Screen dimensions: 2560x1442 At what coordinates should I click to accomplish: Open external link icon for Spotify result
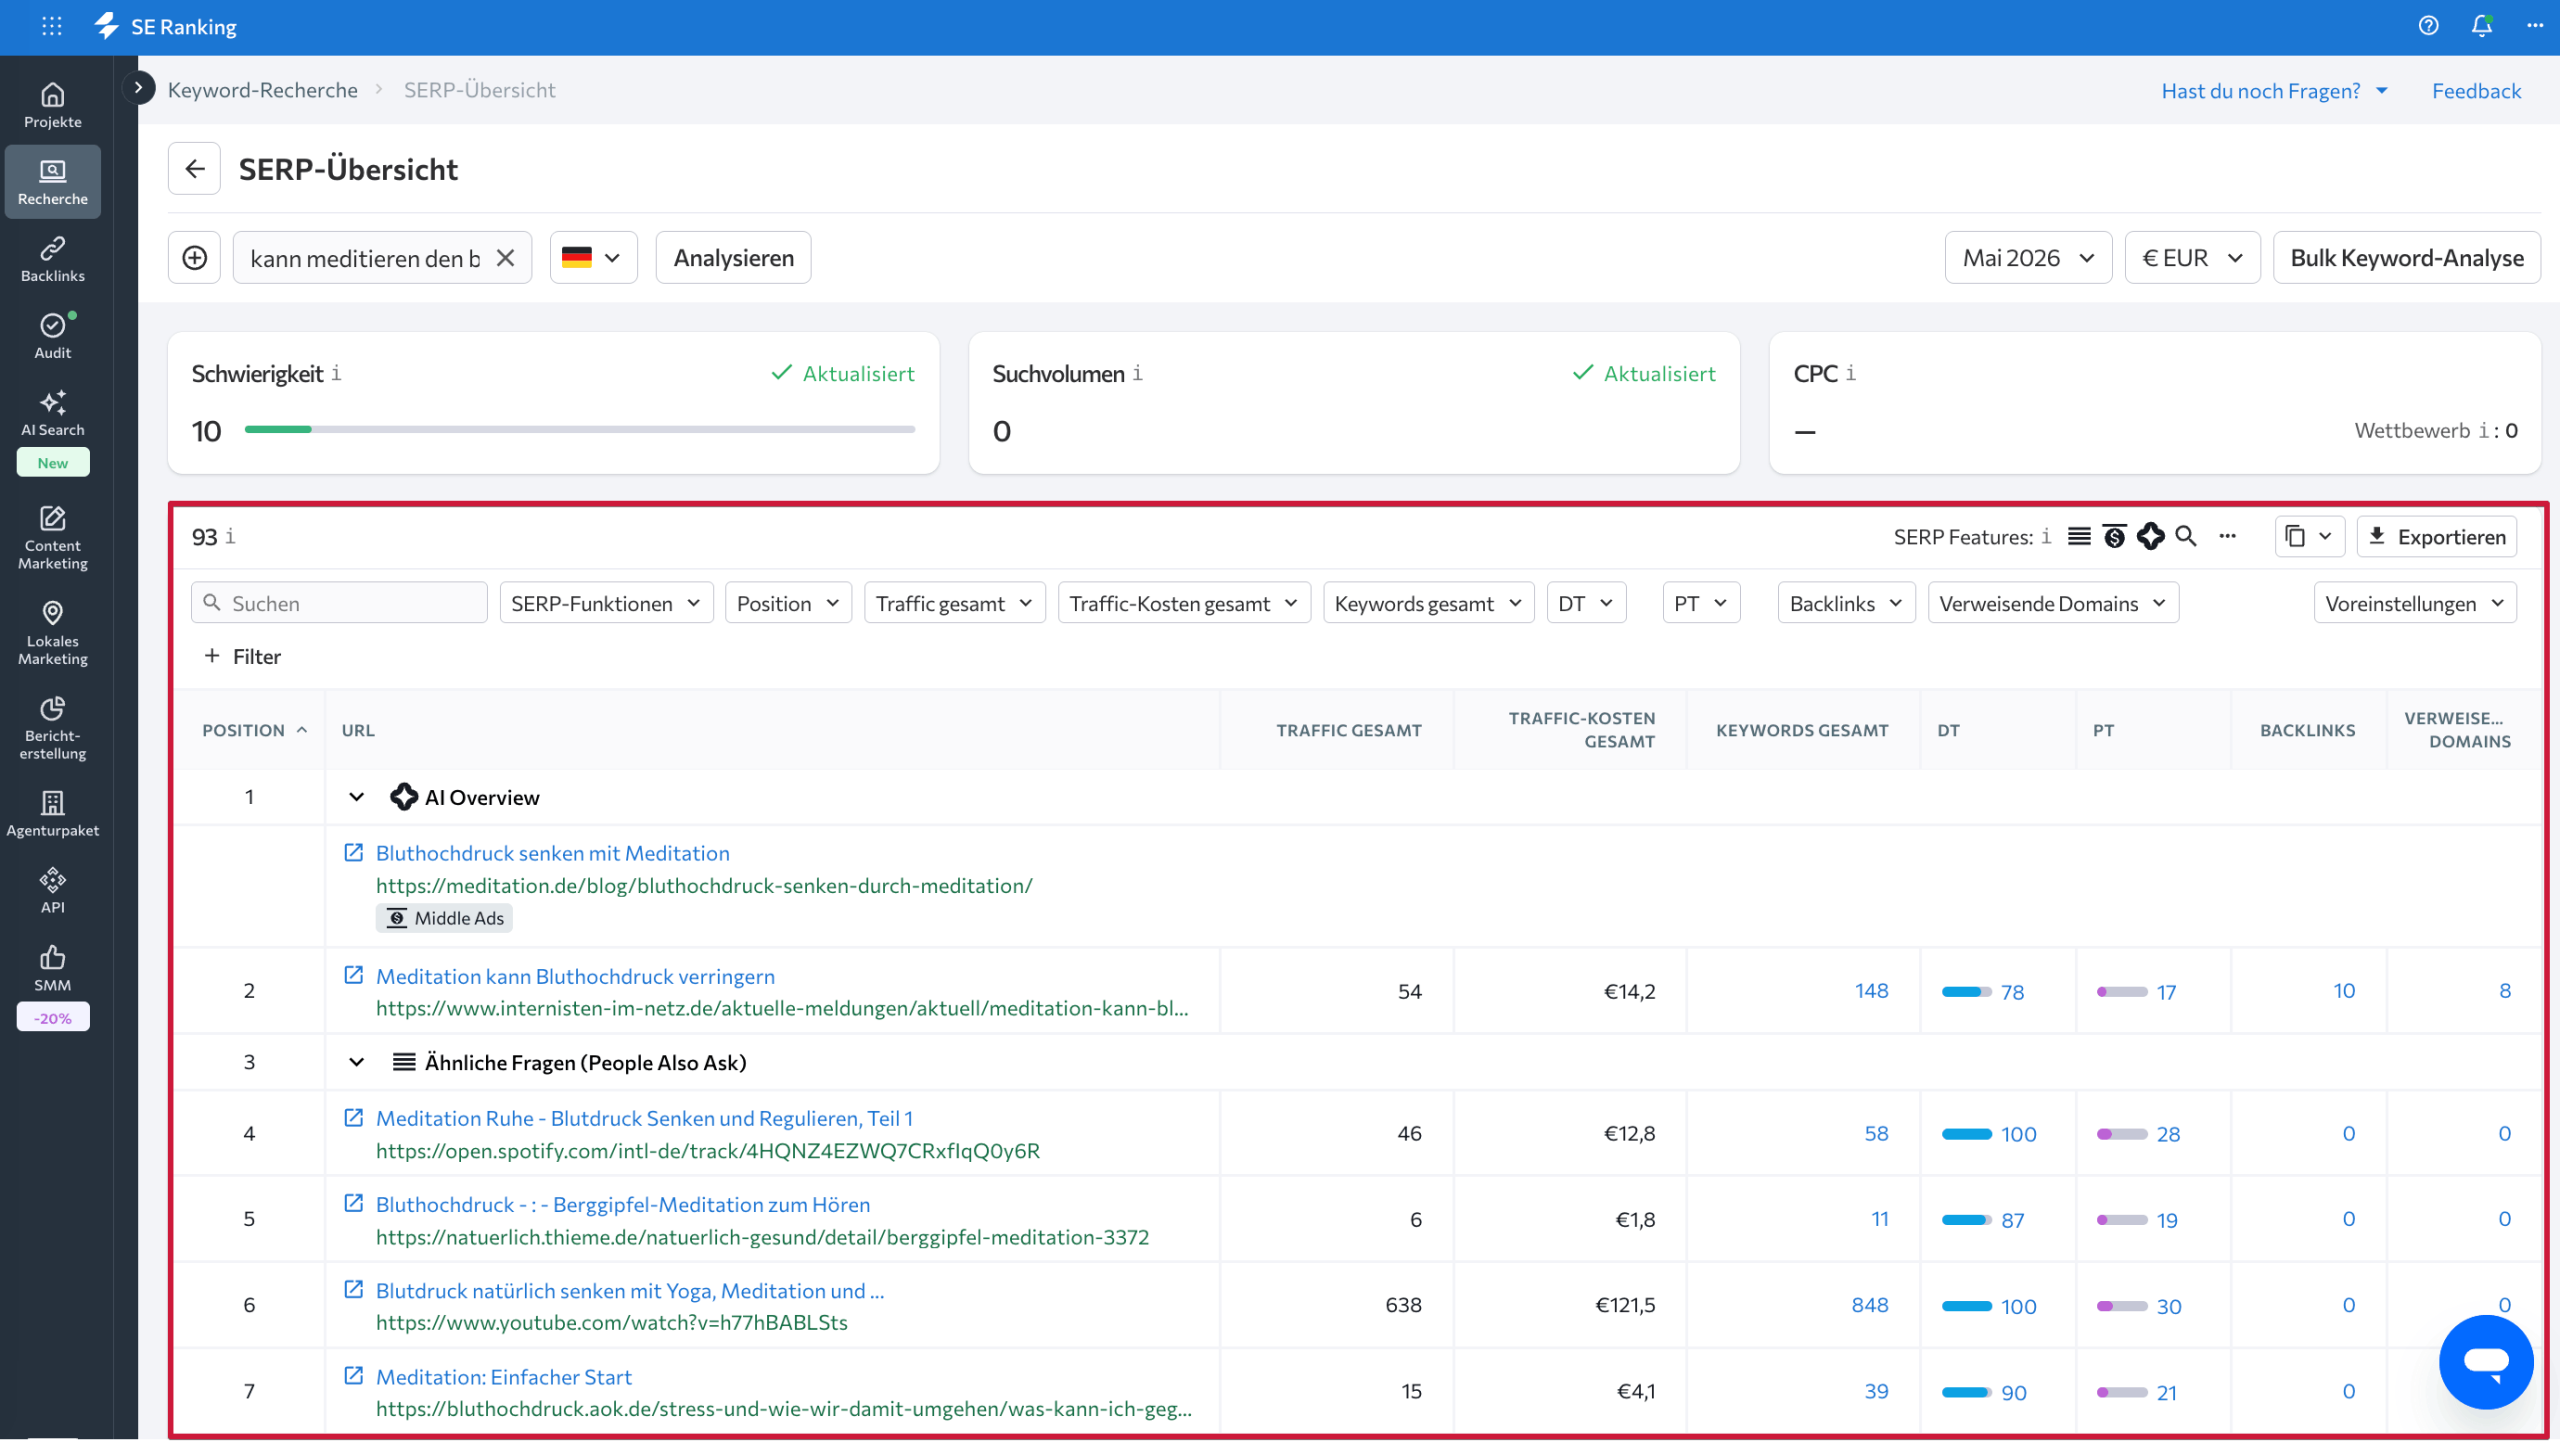tap(353, 1118)
